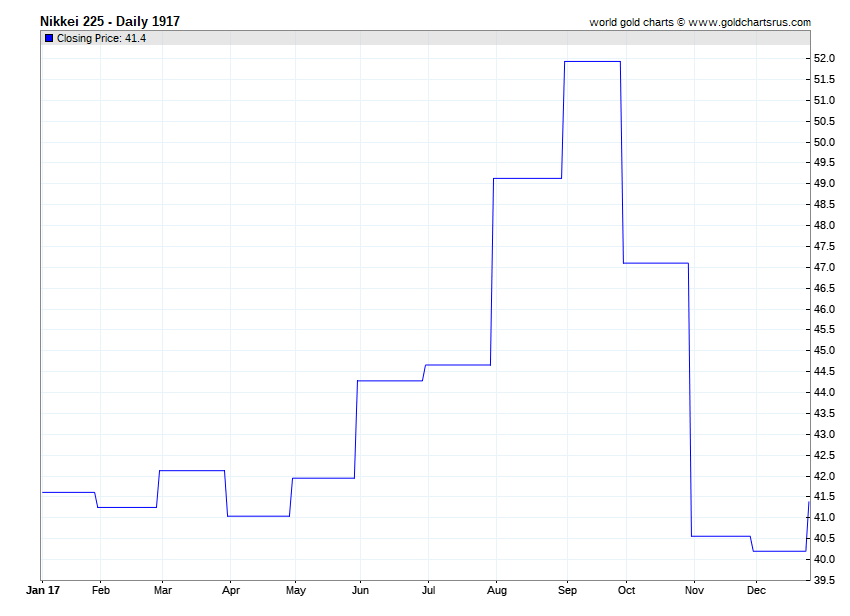Screen dimensions: 850x616
Task: Click the '44.0' y-axis value
Action: pyautogui.click(x=824, y=392)
